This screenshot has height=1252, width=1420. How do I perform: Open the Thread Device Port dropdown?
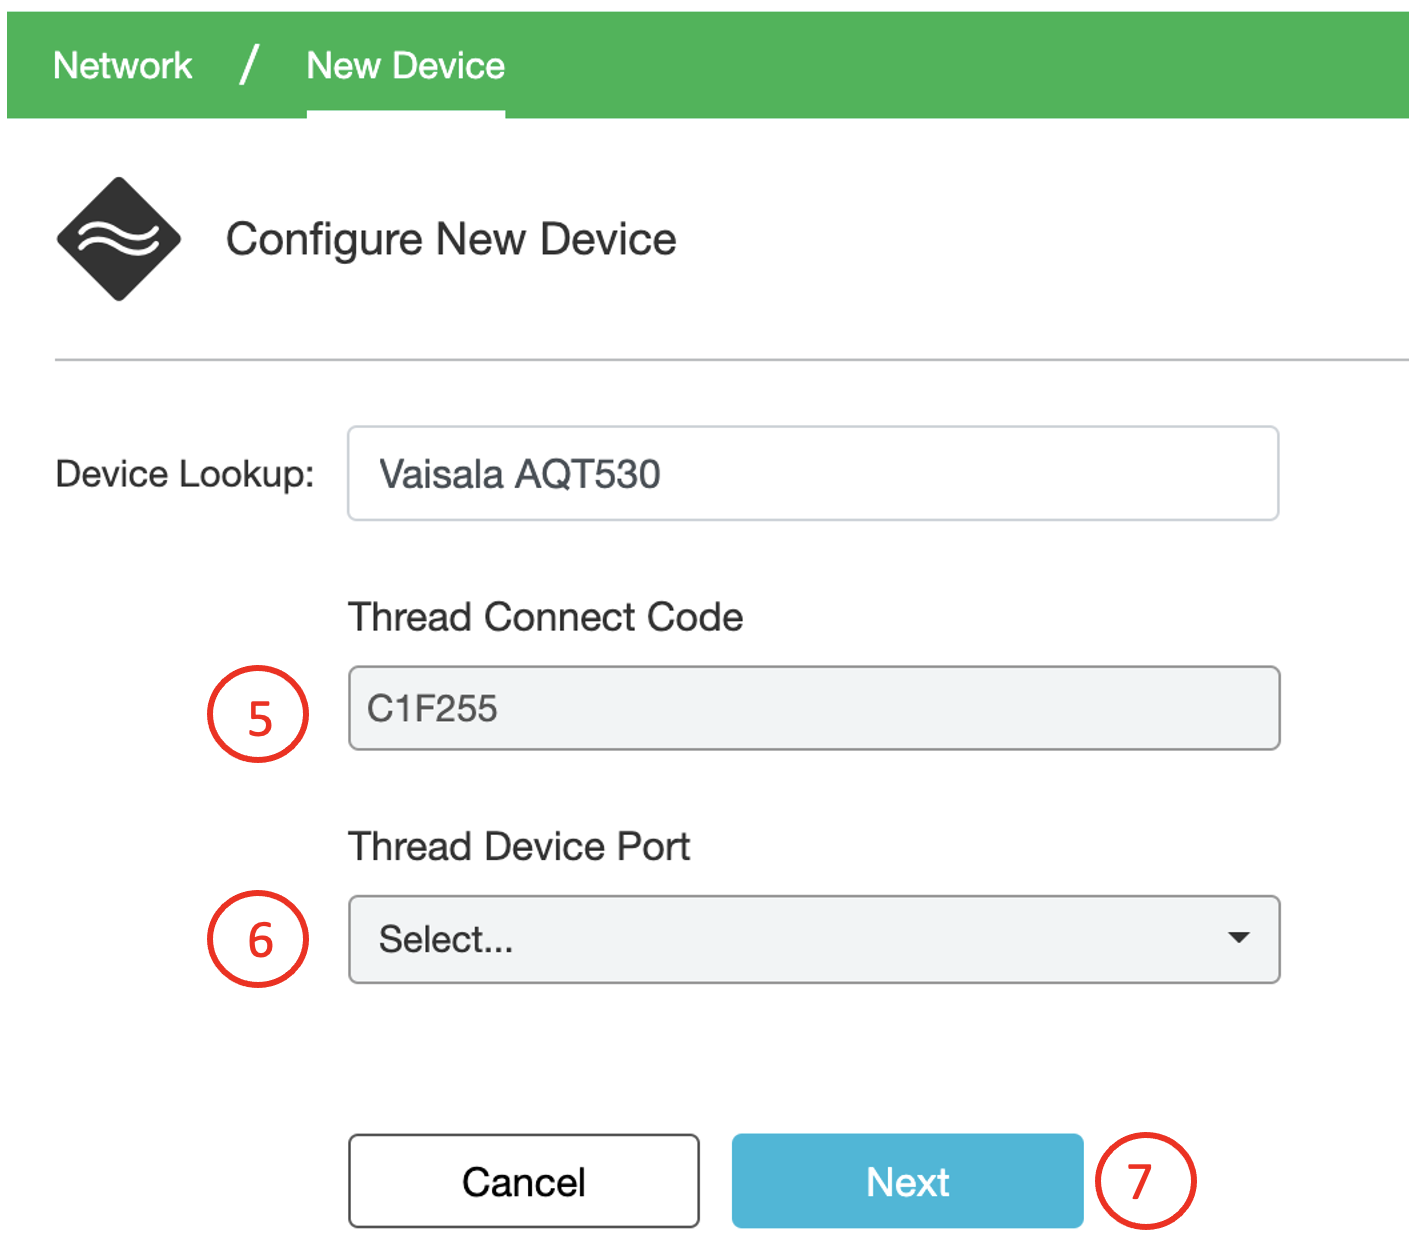(x=814, y=939)
